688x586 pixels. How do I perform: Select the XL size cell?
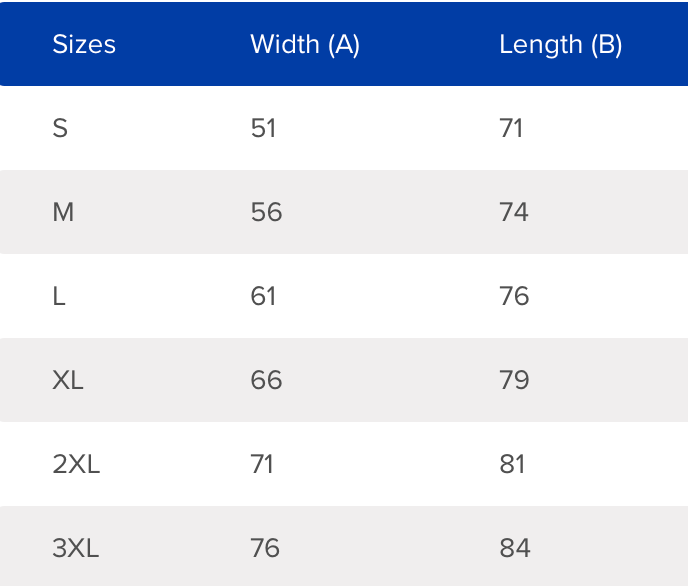tap(68, 380)
